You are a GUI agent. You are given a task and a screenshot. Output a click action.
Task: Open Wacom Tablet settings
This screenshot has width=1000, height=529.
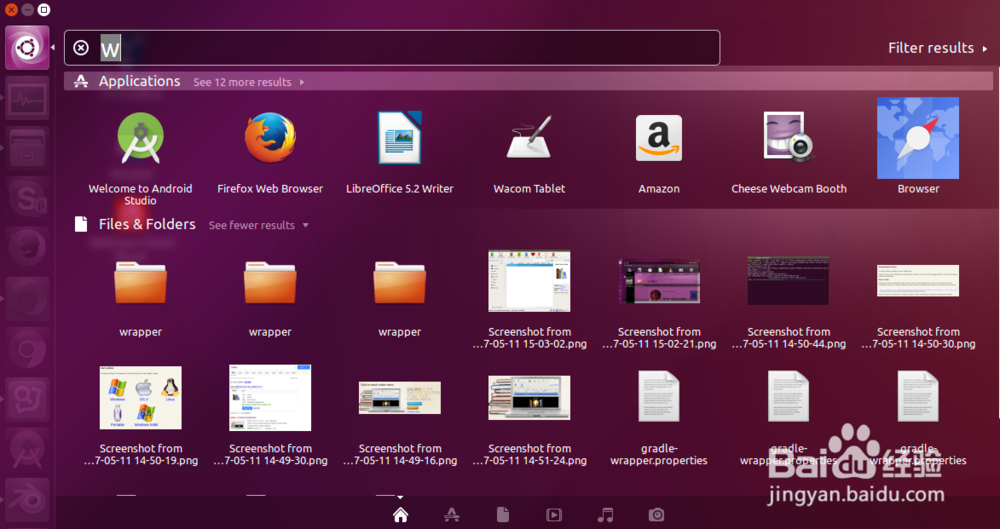click(x=529, y=153)
